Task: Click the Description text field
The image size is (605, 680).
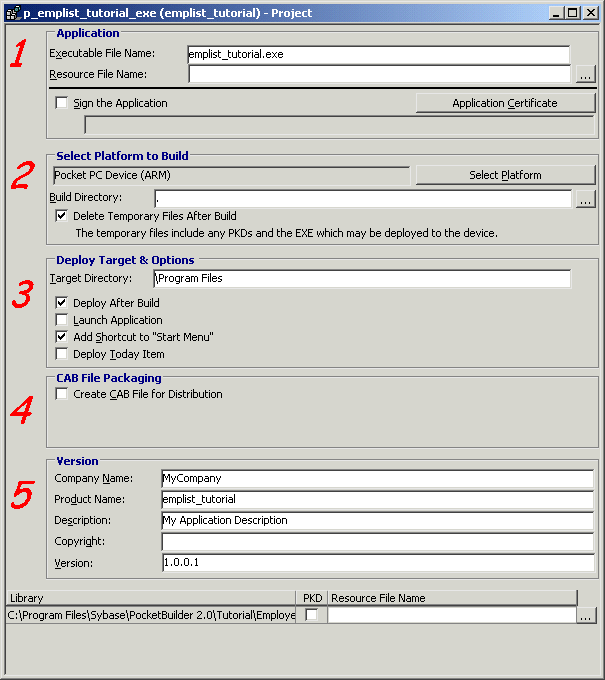Action: pyautogui.click(x=377, y=520)
